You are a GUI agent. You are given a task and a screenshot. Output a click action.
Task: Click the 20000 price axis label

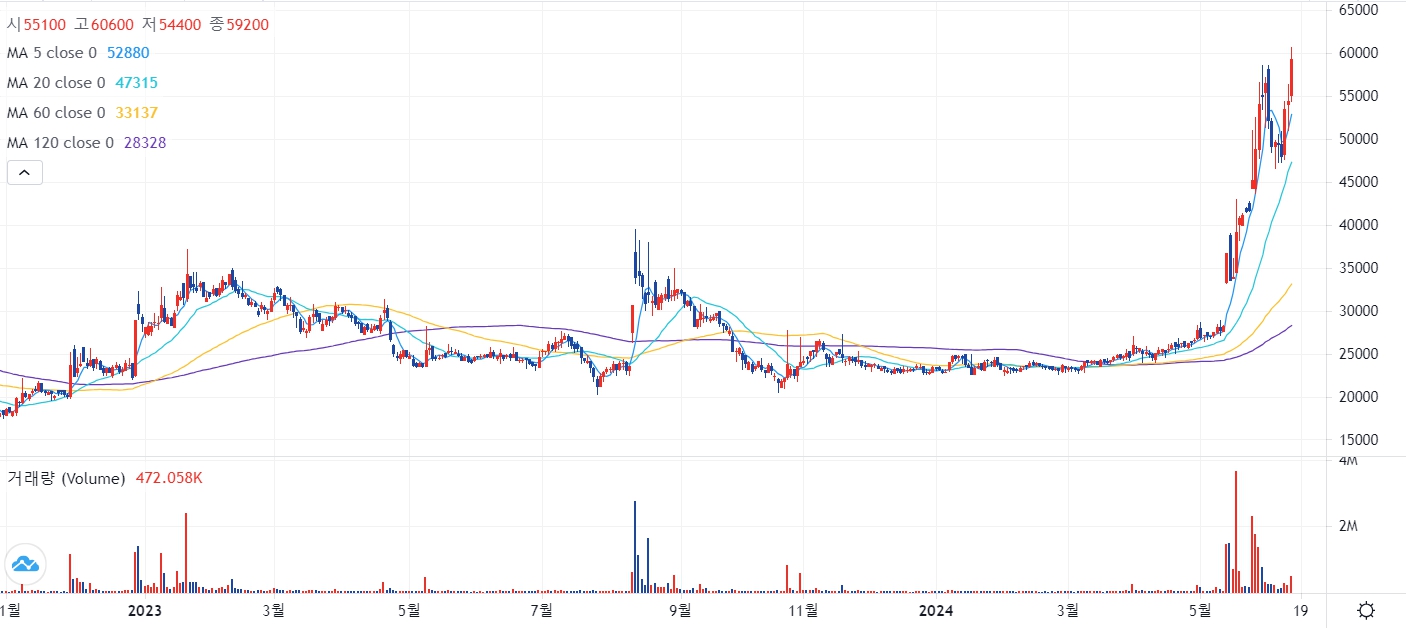[x=1358, y=397]
